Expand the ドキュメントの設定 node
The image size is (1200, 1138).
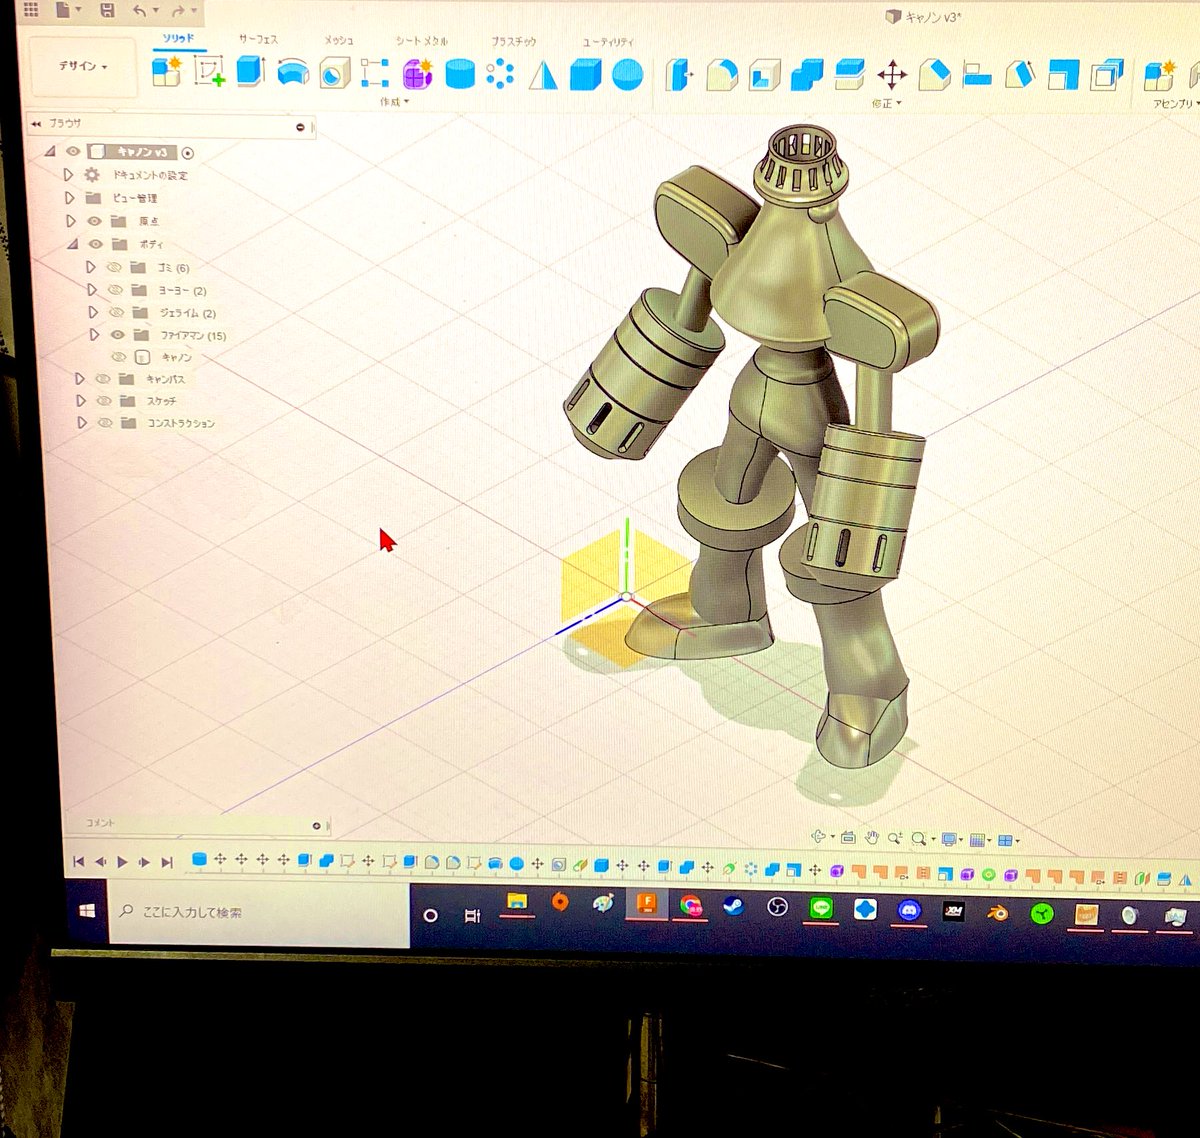pos(68,174)
